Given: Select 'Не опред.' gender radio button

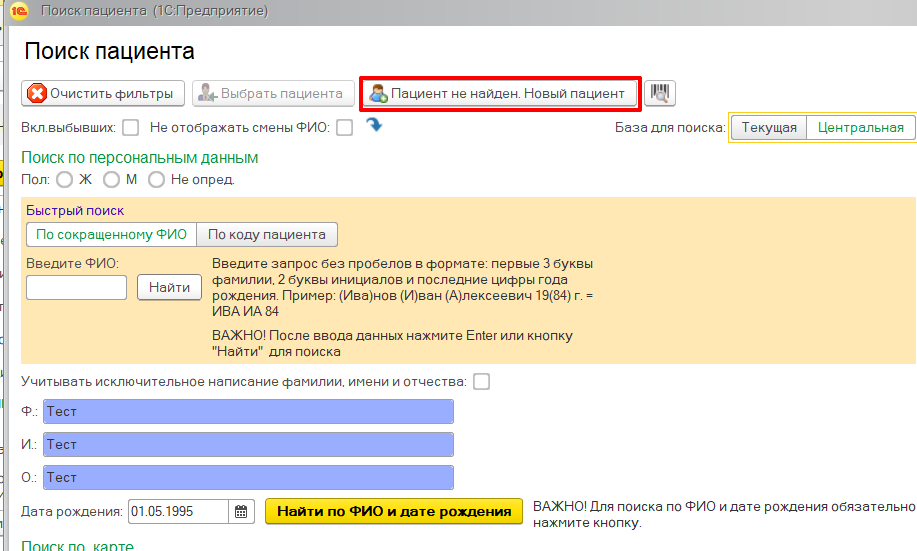Looking at the screenshot, I should (x=156, y=179).
